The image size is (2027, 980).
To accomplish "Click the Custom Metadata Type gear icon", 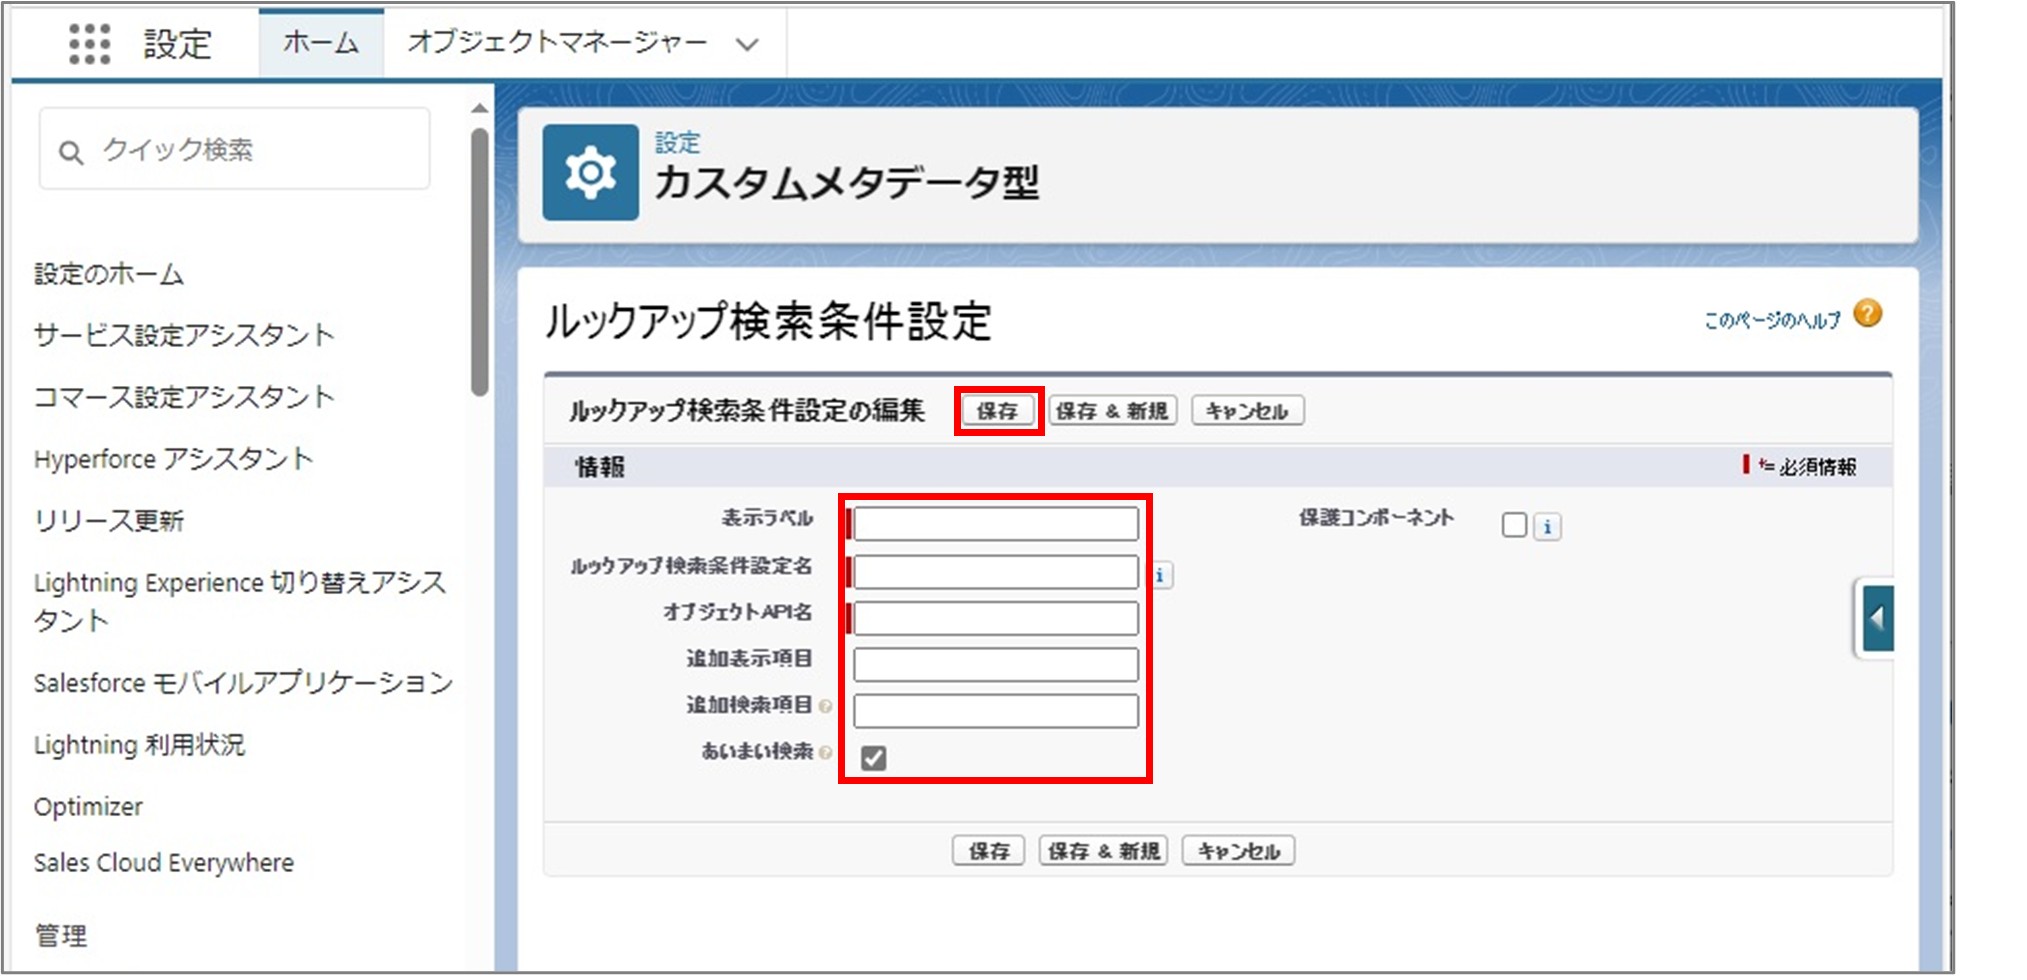I will tap(589, 172).
